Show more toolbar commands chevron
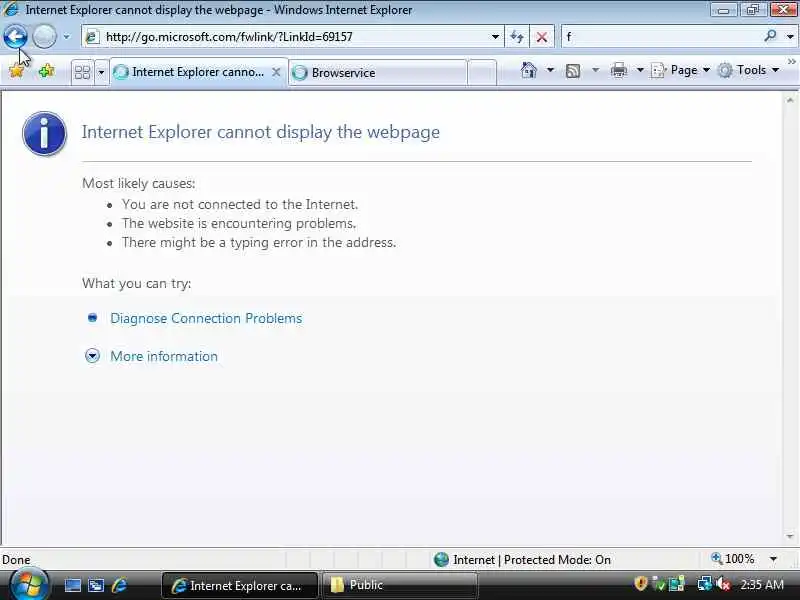The width and height of the screenshot is (800, 600). (792, 62)
